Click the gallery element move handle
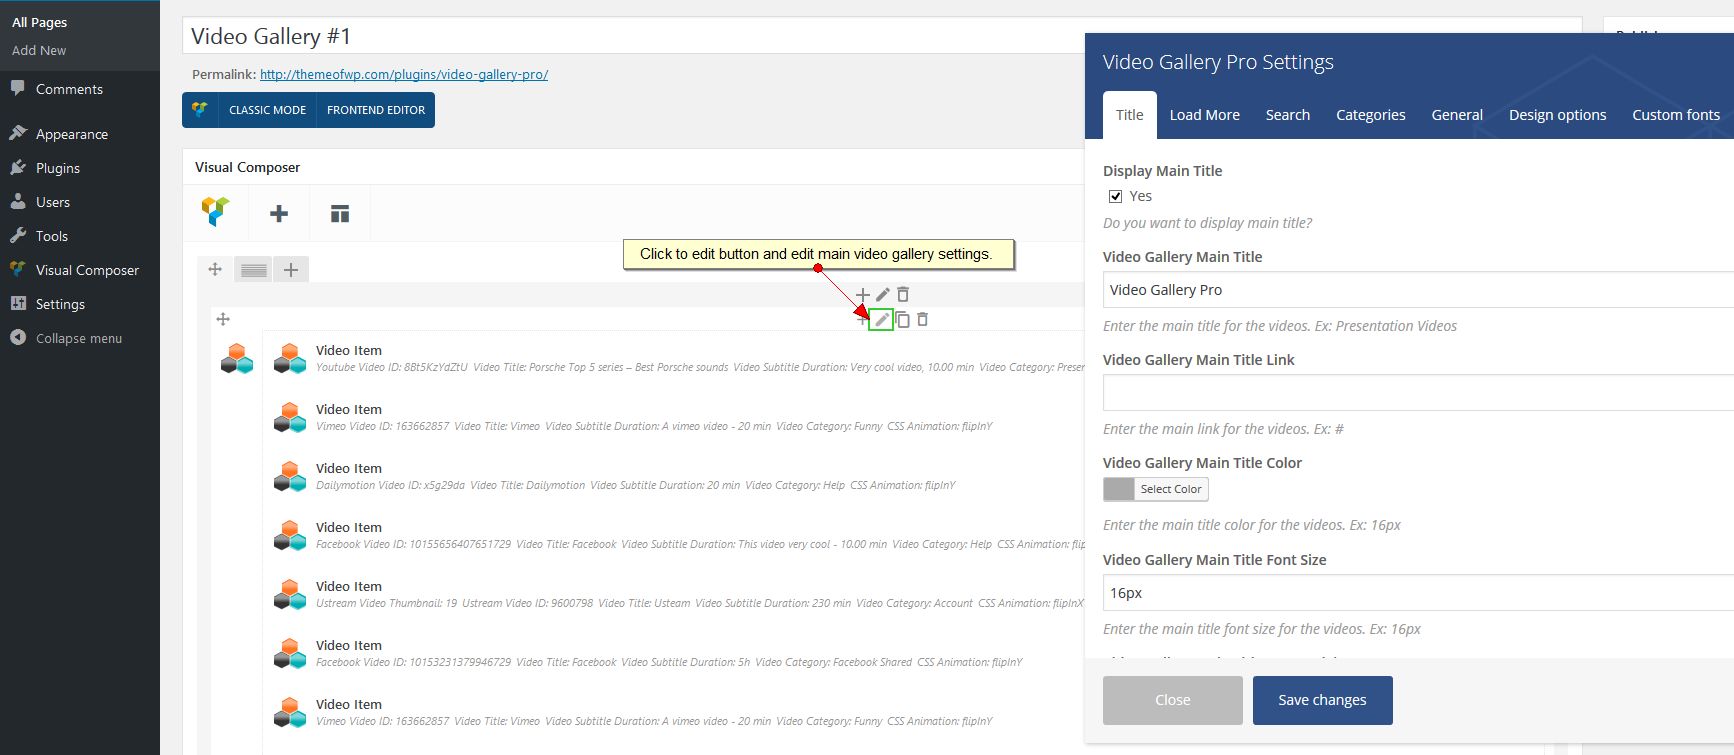 pyautogui.click(x=223, y=319)
